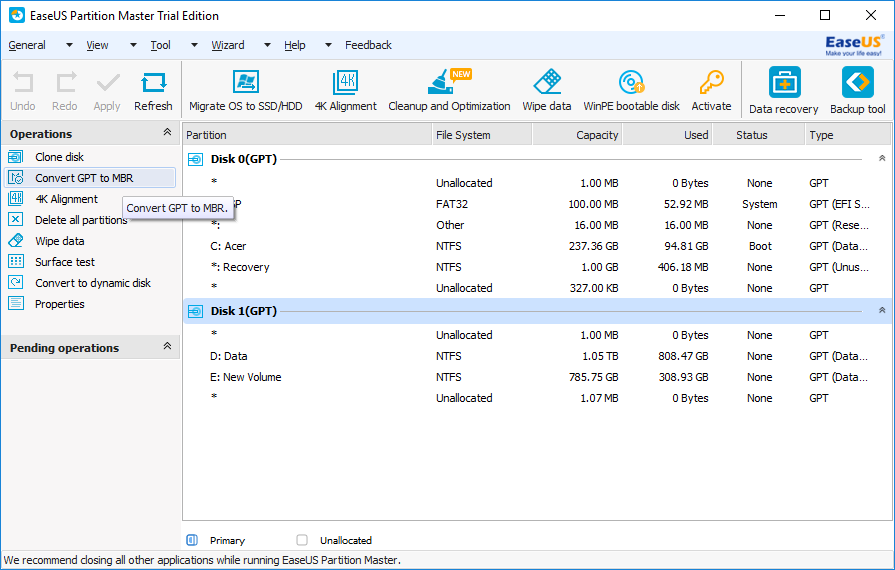
Task: Open the Feedback menu item
Action: pos(368,45)
